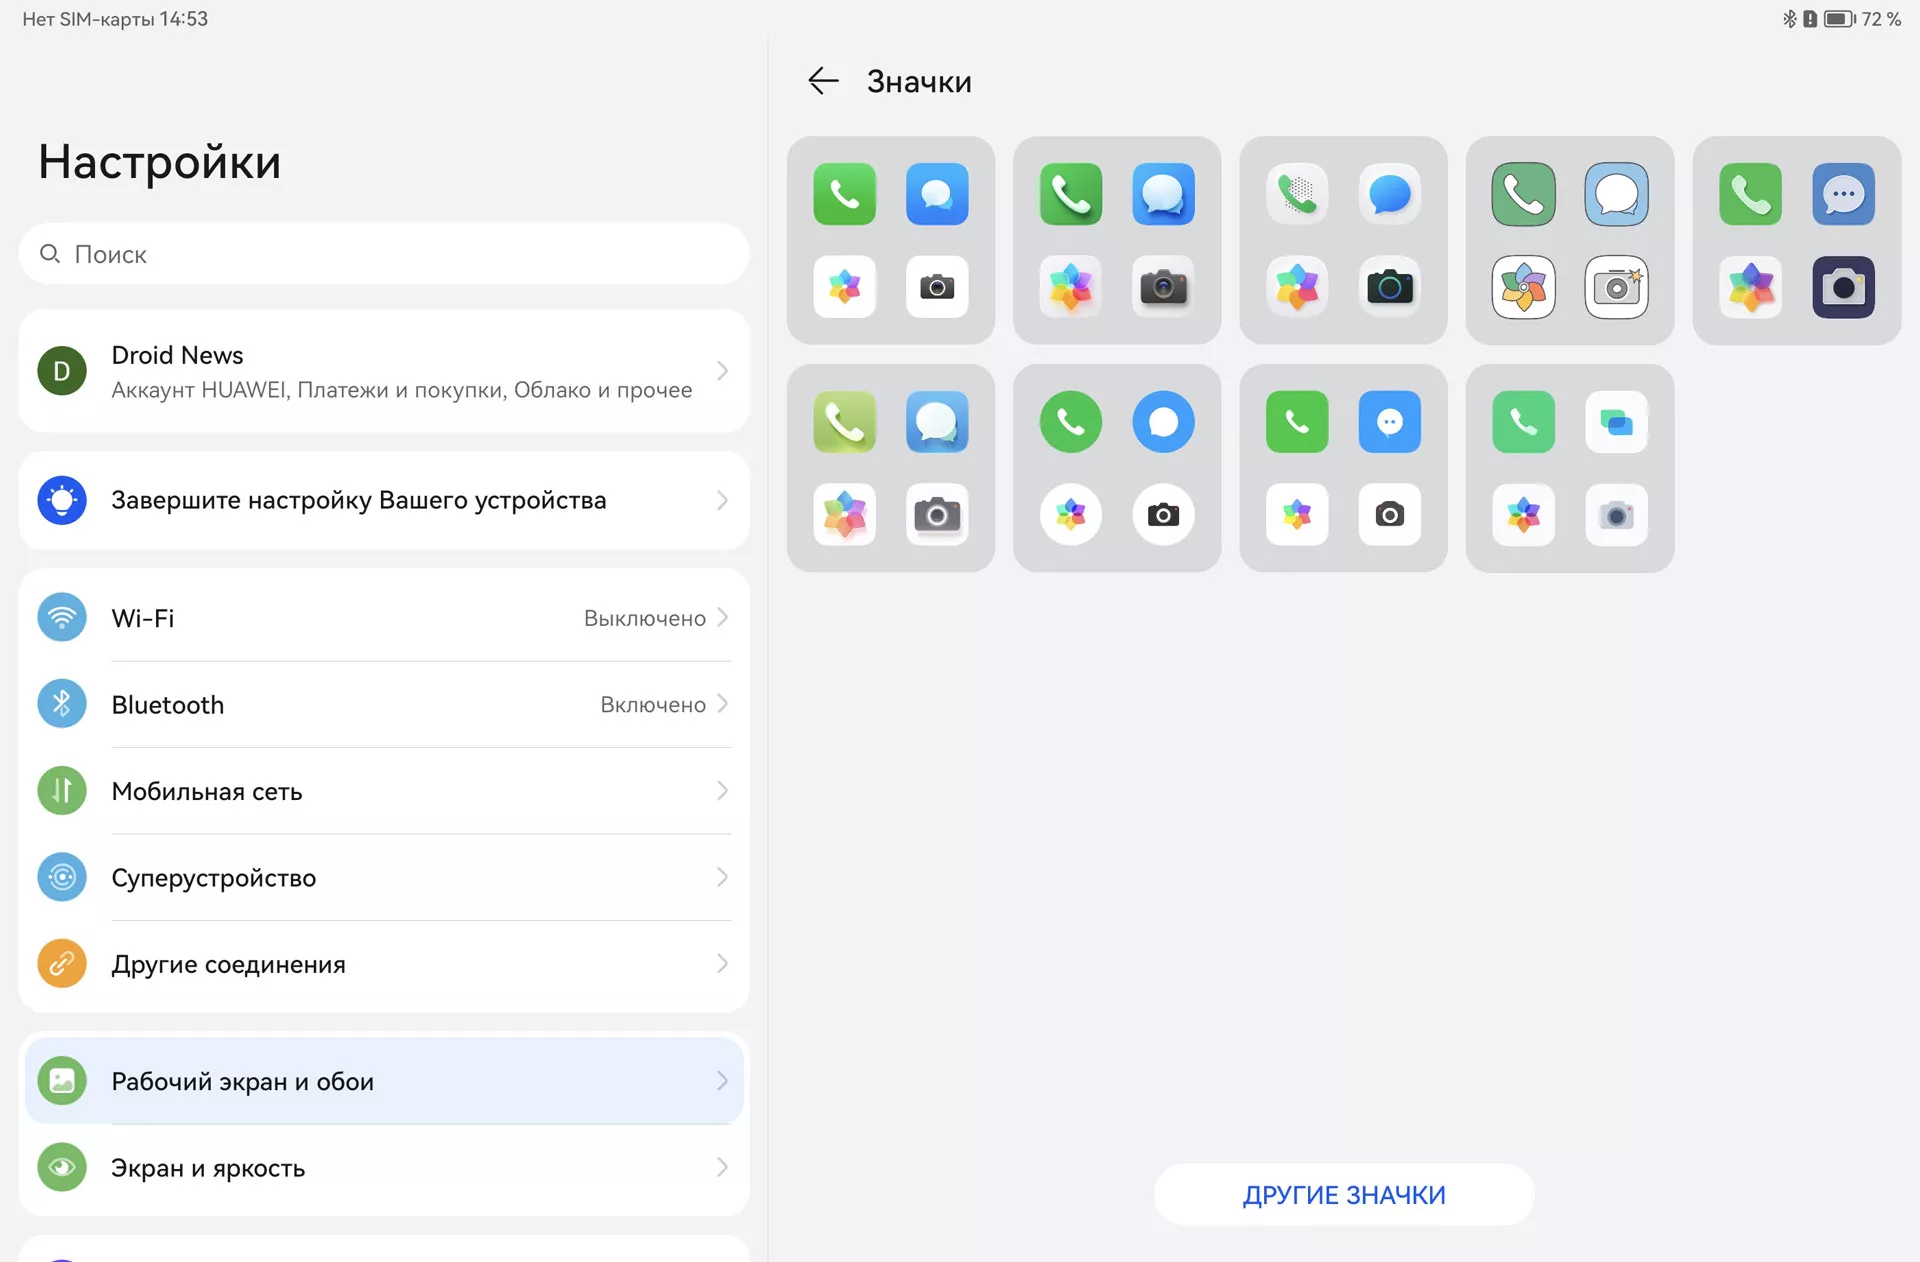Expand the Bluetooth row chevron

[722, 704]
